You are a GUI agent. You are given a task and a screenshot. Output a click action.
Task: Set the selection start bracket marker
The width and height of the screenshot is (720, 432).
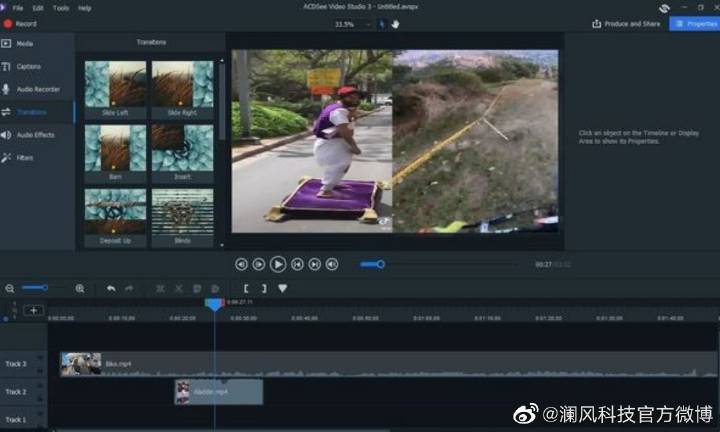click(x=246, y=288)
